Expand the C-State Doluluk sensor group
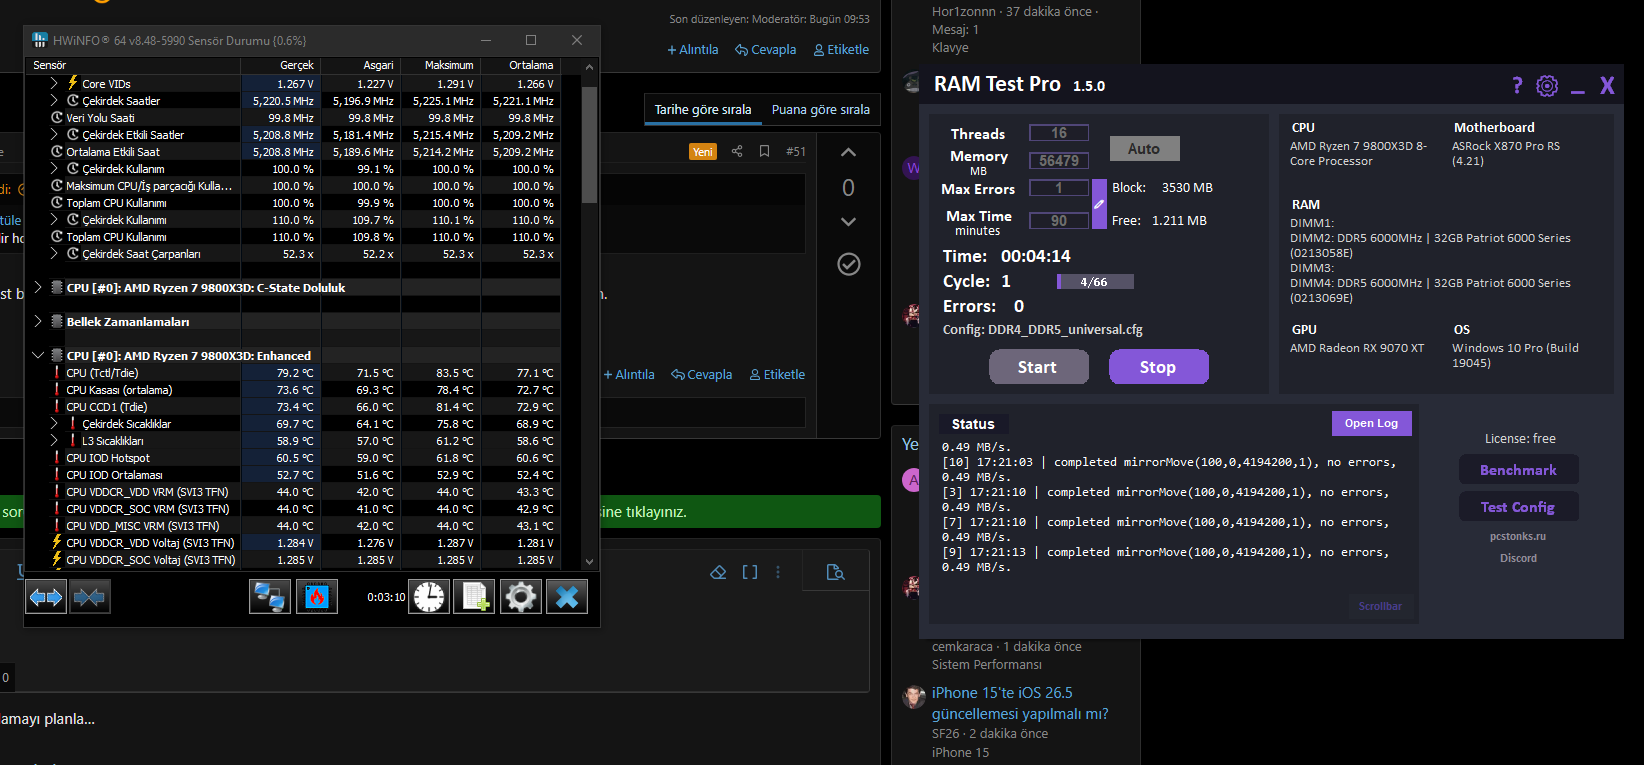1644x765 pixels. point(38,288)
